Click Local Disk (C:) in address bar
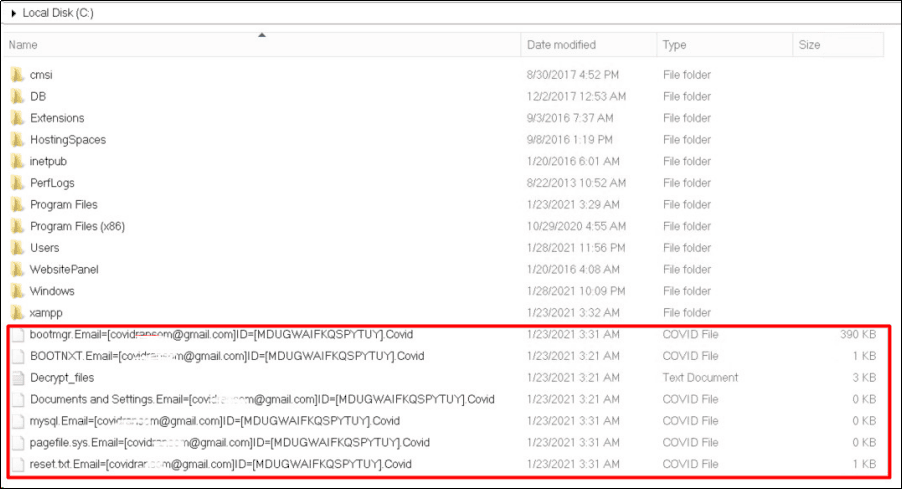Screen dimensions: 903x490 (x=58, y=13)
